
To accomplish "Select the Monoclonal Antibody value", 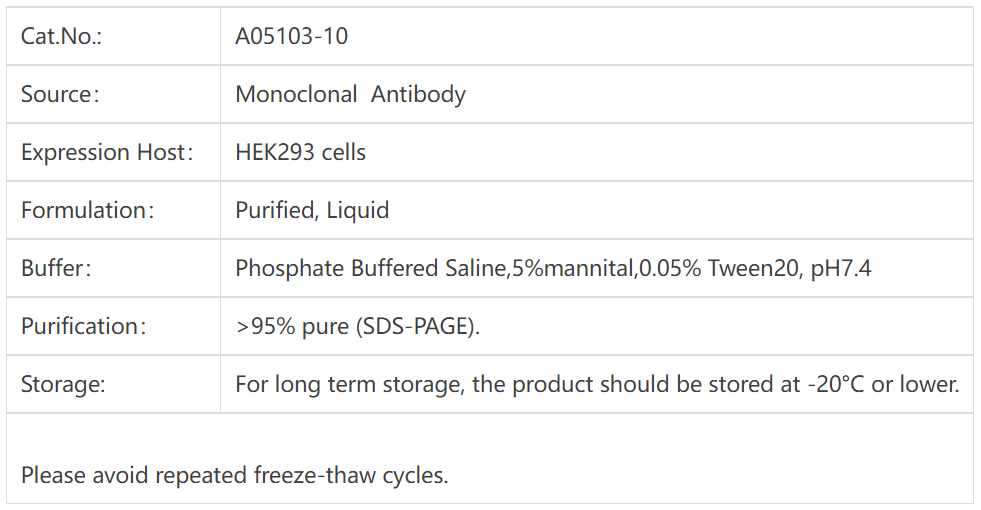I will tap(350, 95).
